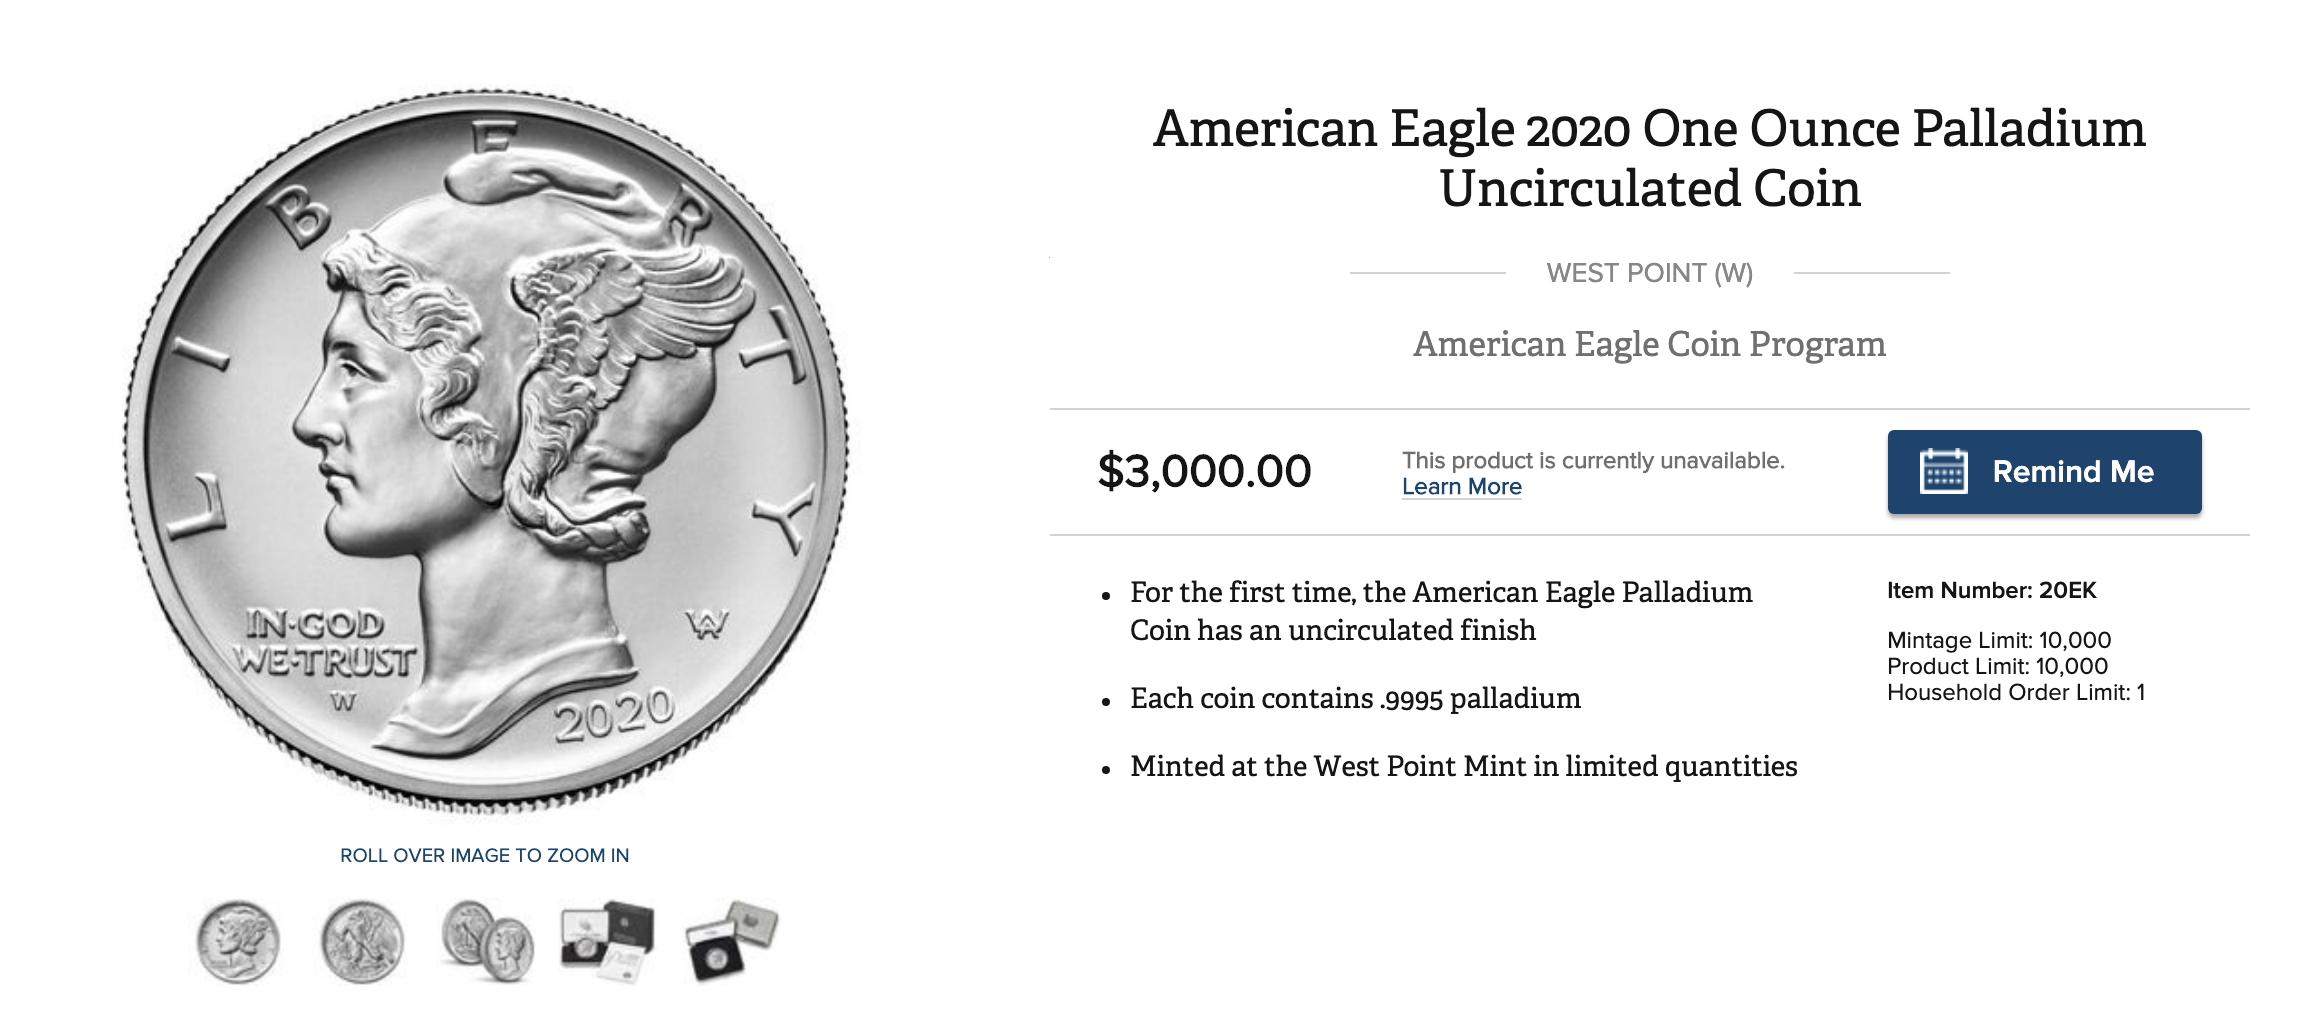Viewport: 2300px width, 1032px height.
Task: Click the Household Order Limit text
Action: click(x=2015, y=693)
